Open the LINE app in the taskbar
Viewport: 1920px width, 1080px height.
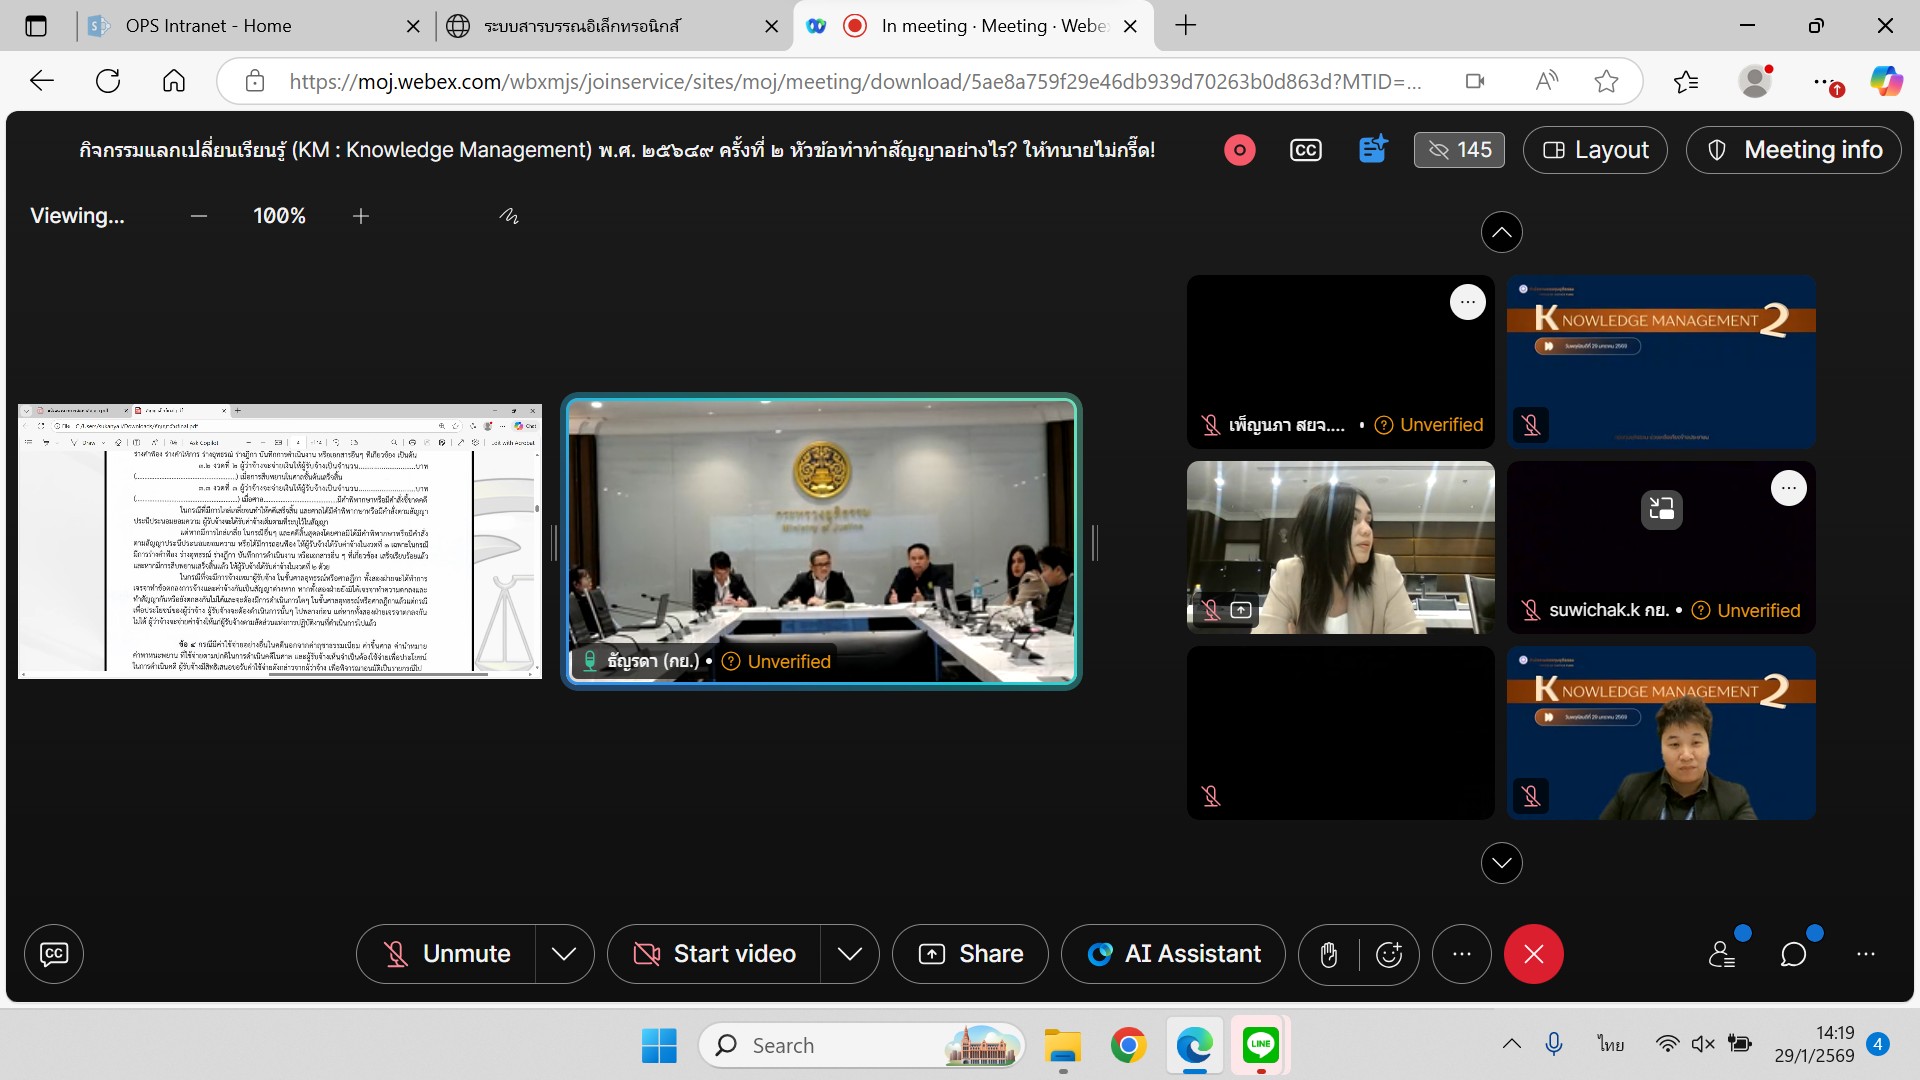click(x=1260, y=1045)
